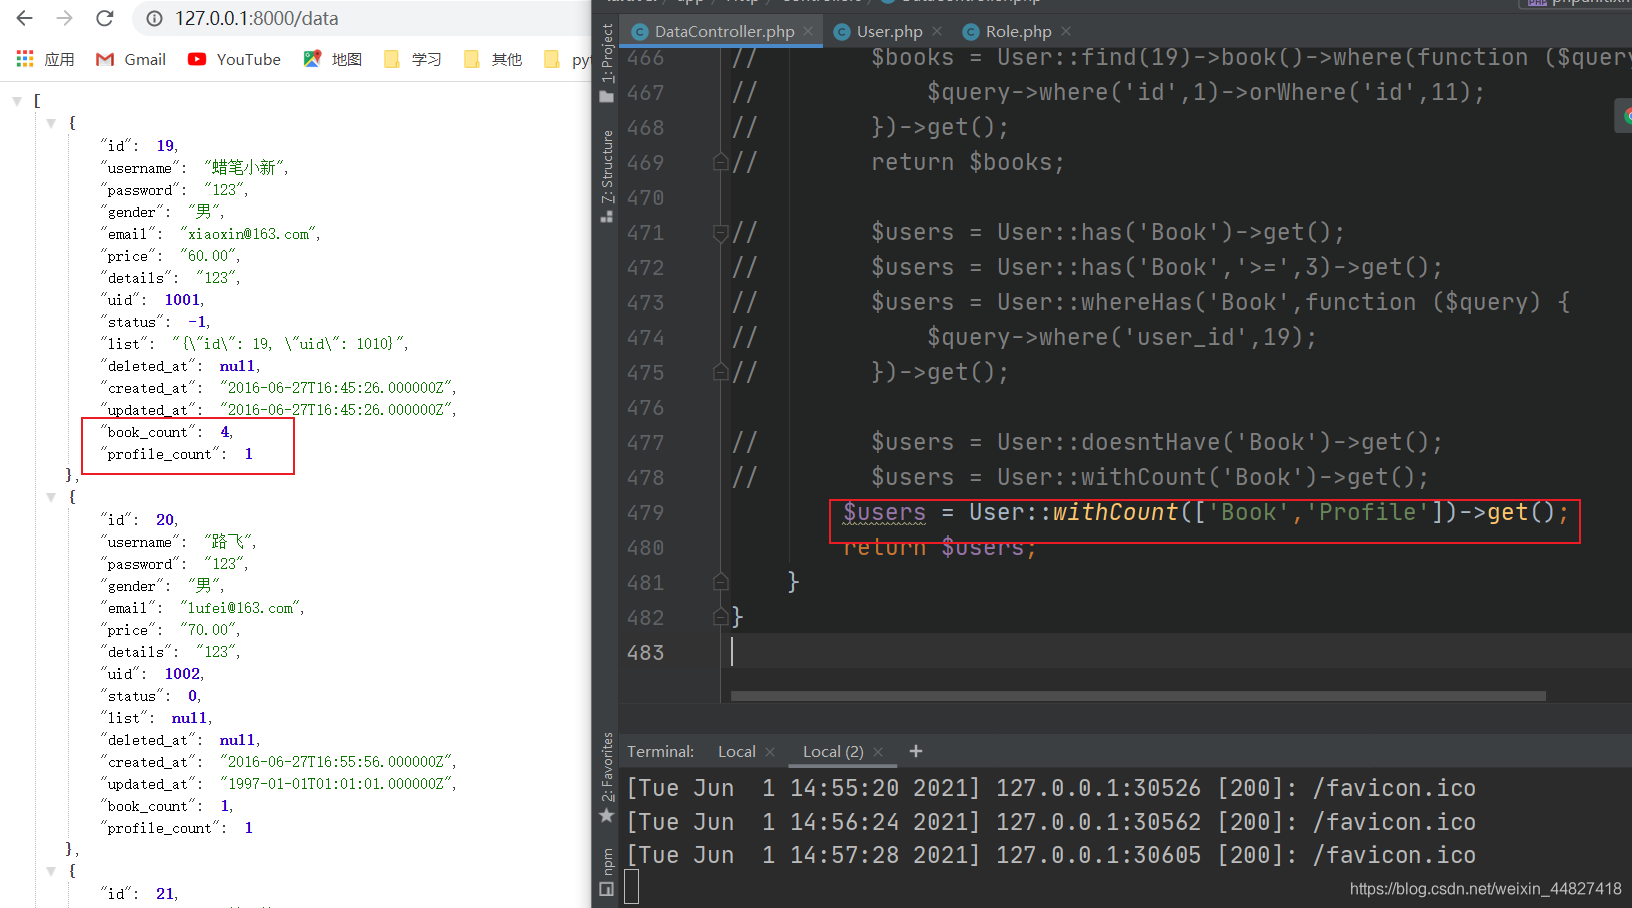Click line 478 withCount('Book') comment
Viewport: 1632px width, 908px height.
(1149, 477)
